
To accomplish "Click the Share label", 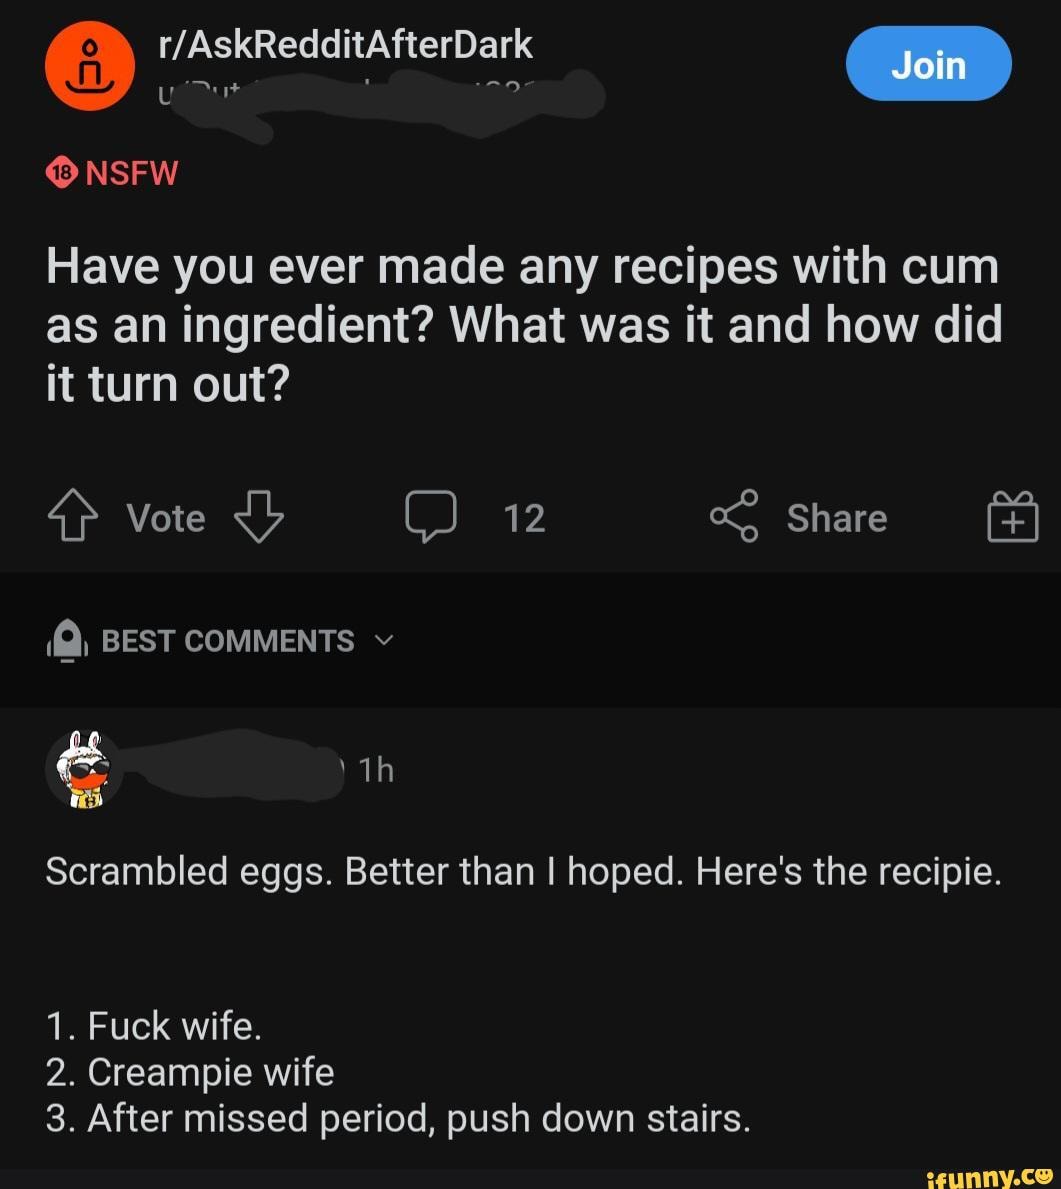I will pos(837,519).
